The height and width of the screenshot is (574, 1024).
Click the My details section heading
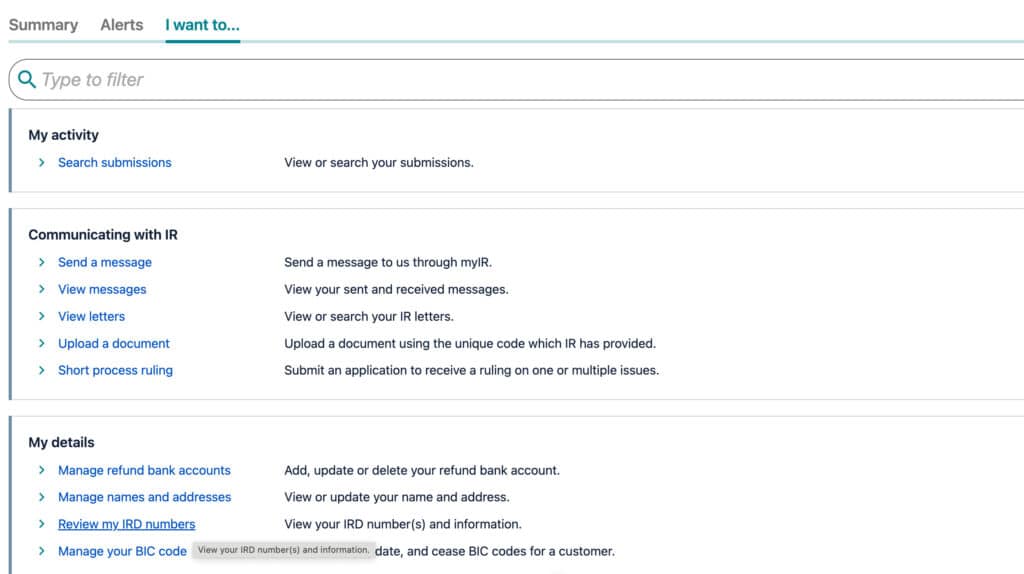pyautogui.click(x=61, y=443)
